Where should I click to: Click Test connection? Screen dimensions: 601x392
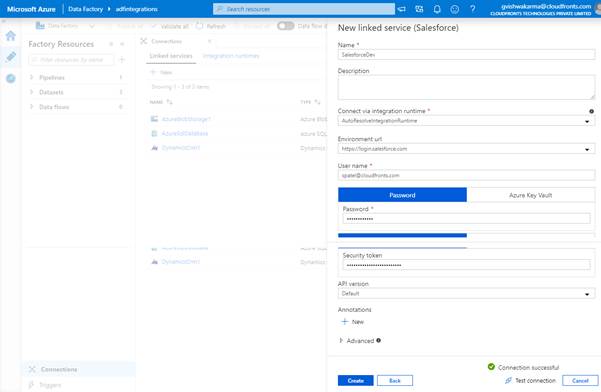coord(530,380)
